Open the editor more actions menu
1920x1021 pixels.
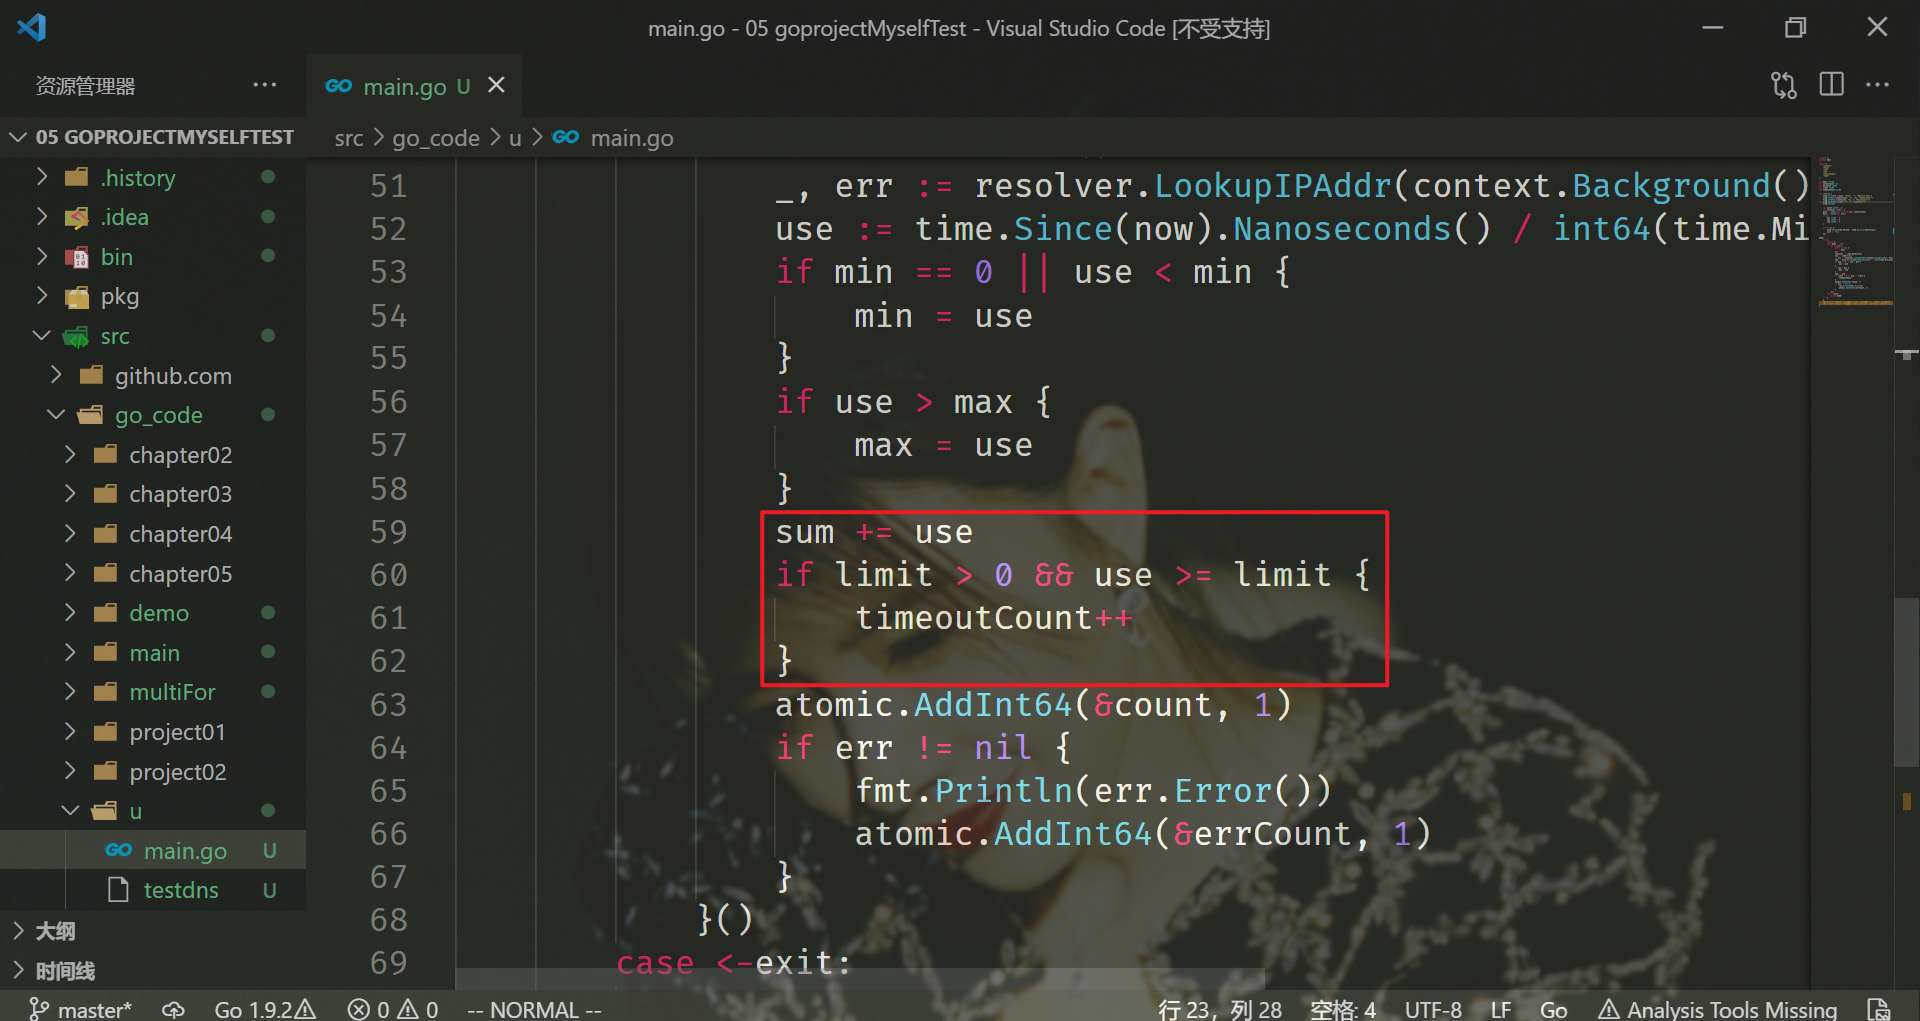pos(1877,85)
